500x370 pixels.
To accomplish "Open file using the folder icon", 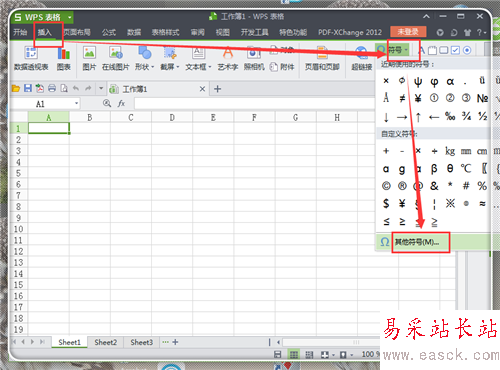I will coord(16,89).
